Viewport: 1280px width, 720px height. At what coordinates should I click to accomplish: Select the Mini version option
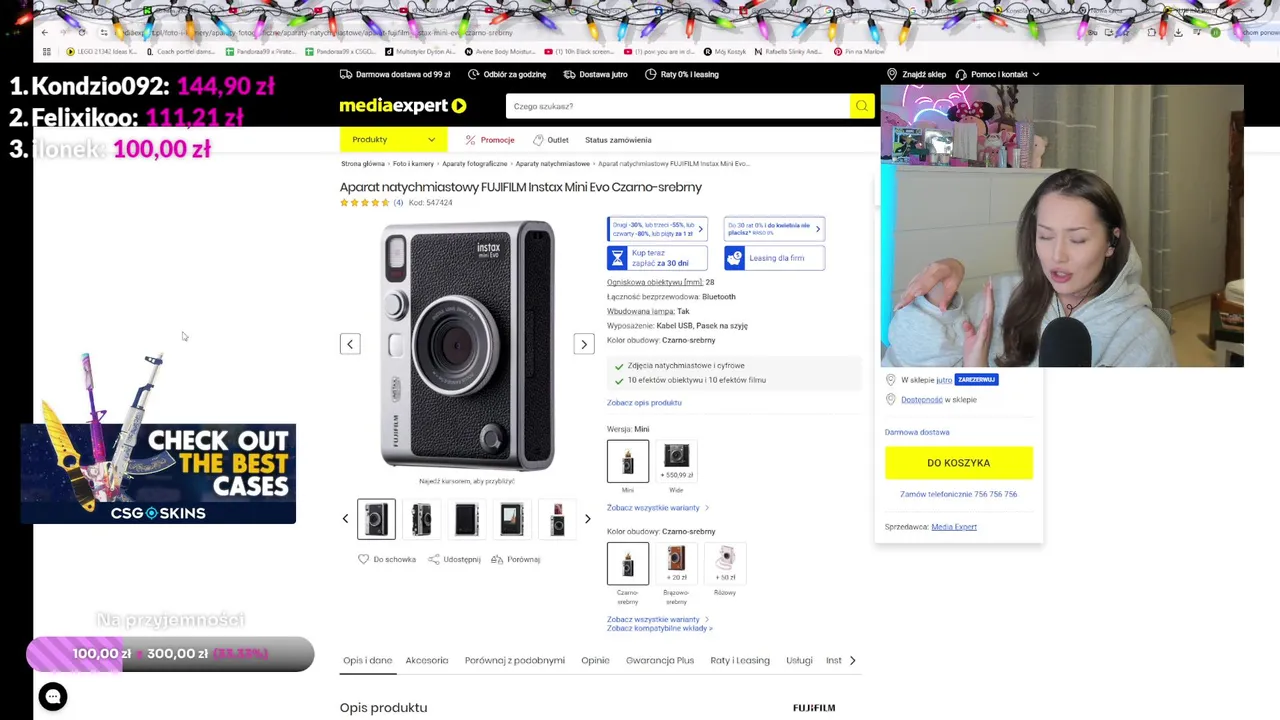point(628,461)
